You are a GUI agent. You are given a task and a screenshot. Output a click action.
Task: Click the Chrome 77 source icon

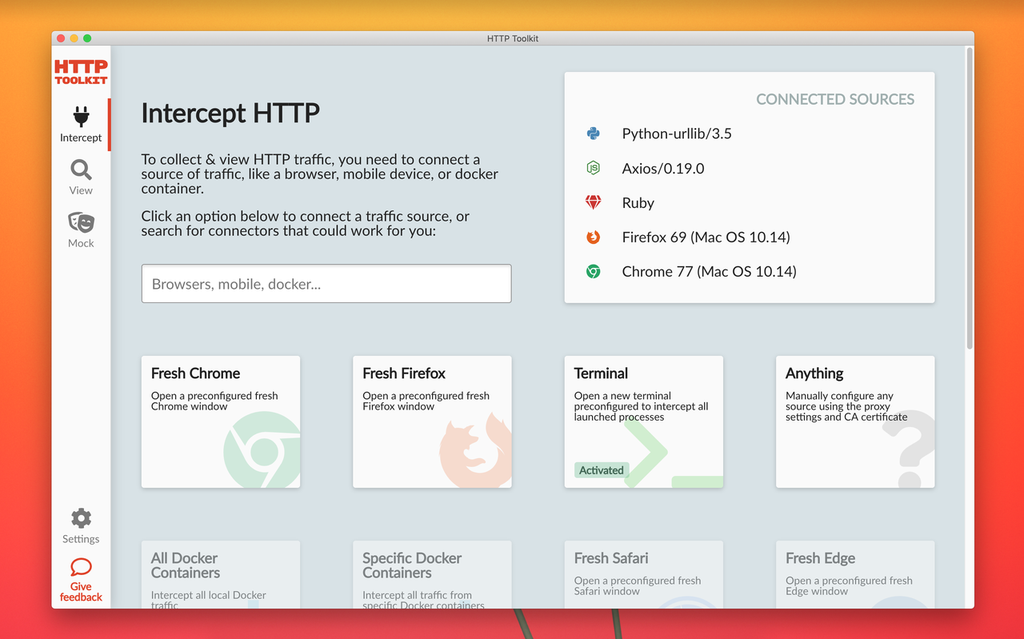(591, 271)
